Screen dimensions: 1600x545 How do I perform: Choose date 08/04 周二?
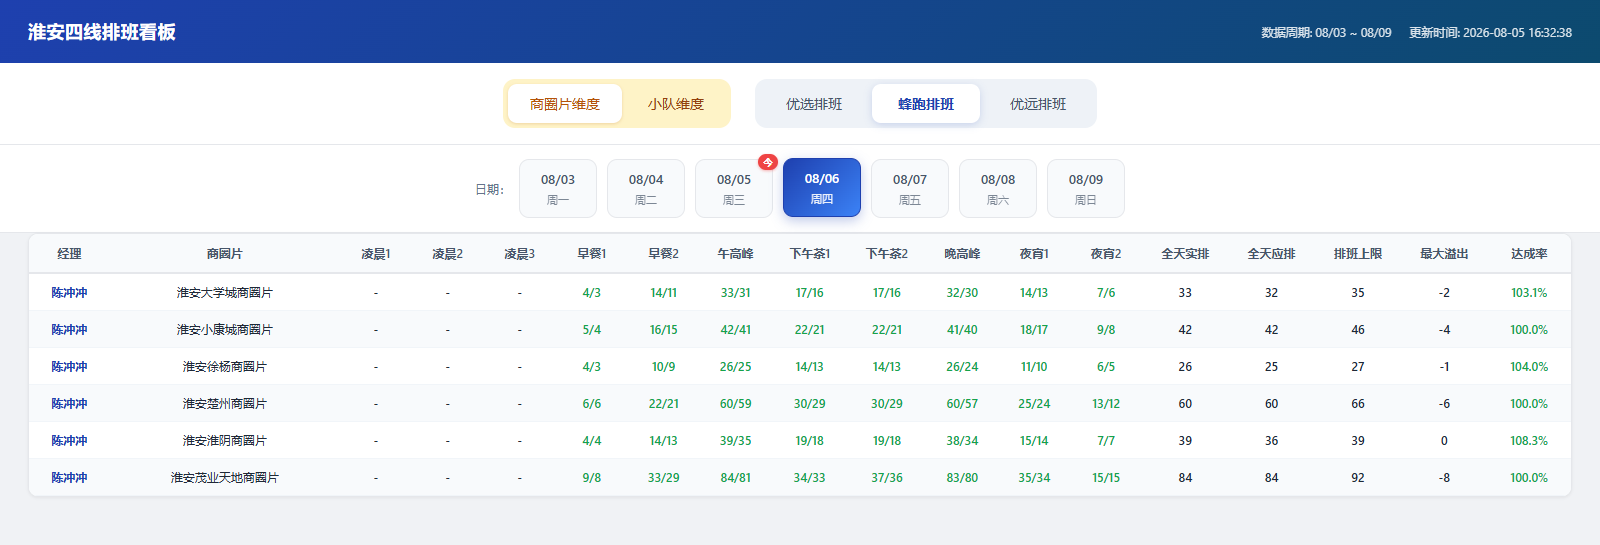point(646,188)
